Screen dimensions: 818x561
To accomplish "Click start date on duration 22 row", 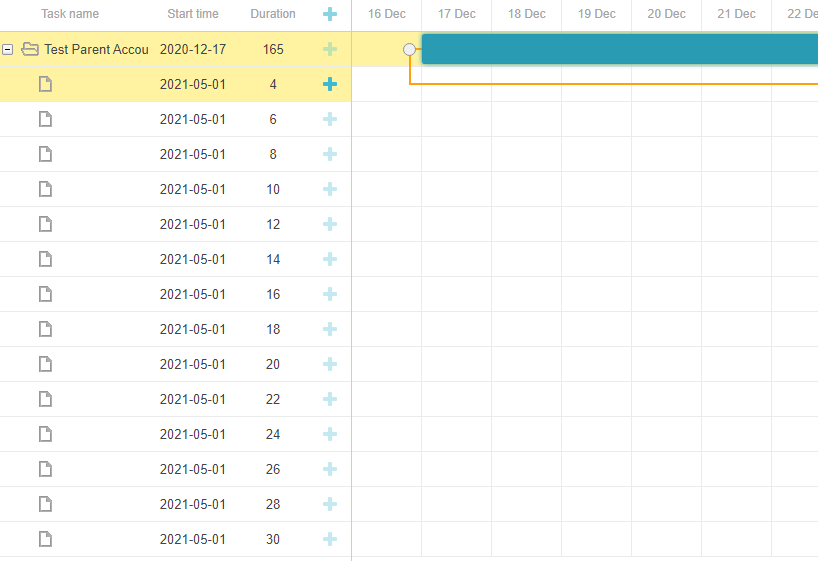I will pyautogui.click(x=193, y=399).
